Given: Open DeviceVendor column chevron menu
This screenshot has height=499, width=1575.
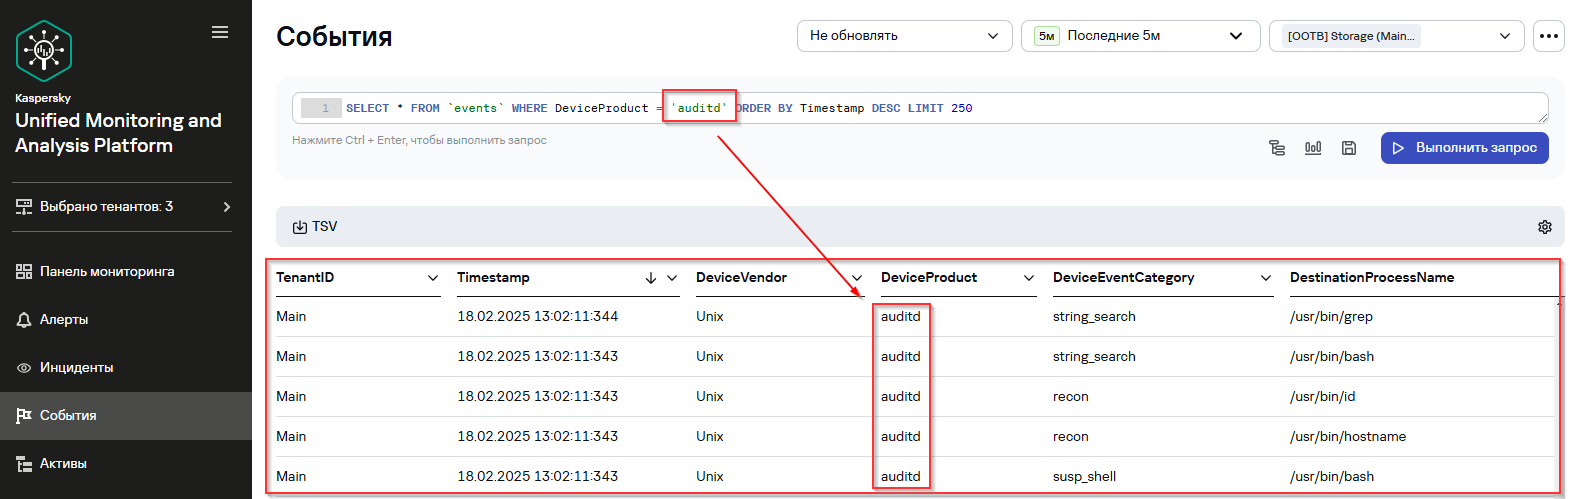Looking at the screenshot, I should pyautogui.click(x=857, y=278).
